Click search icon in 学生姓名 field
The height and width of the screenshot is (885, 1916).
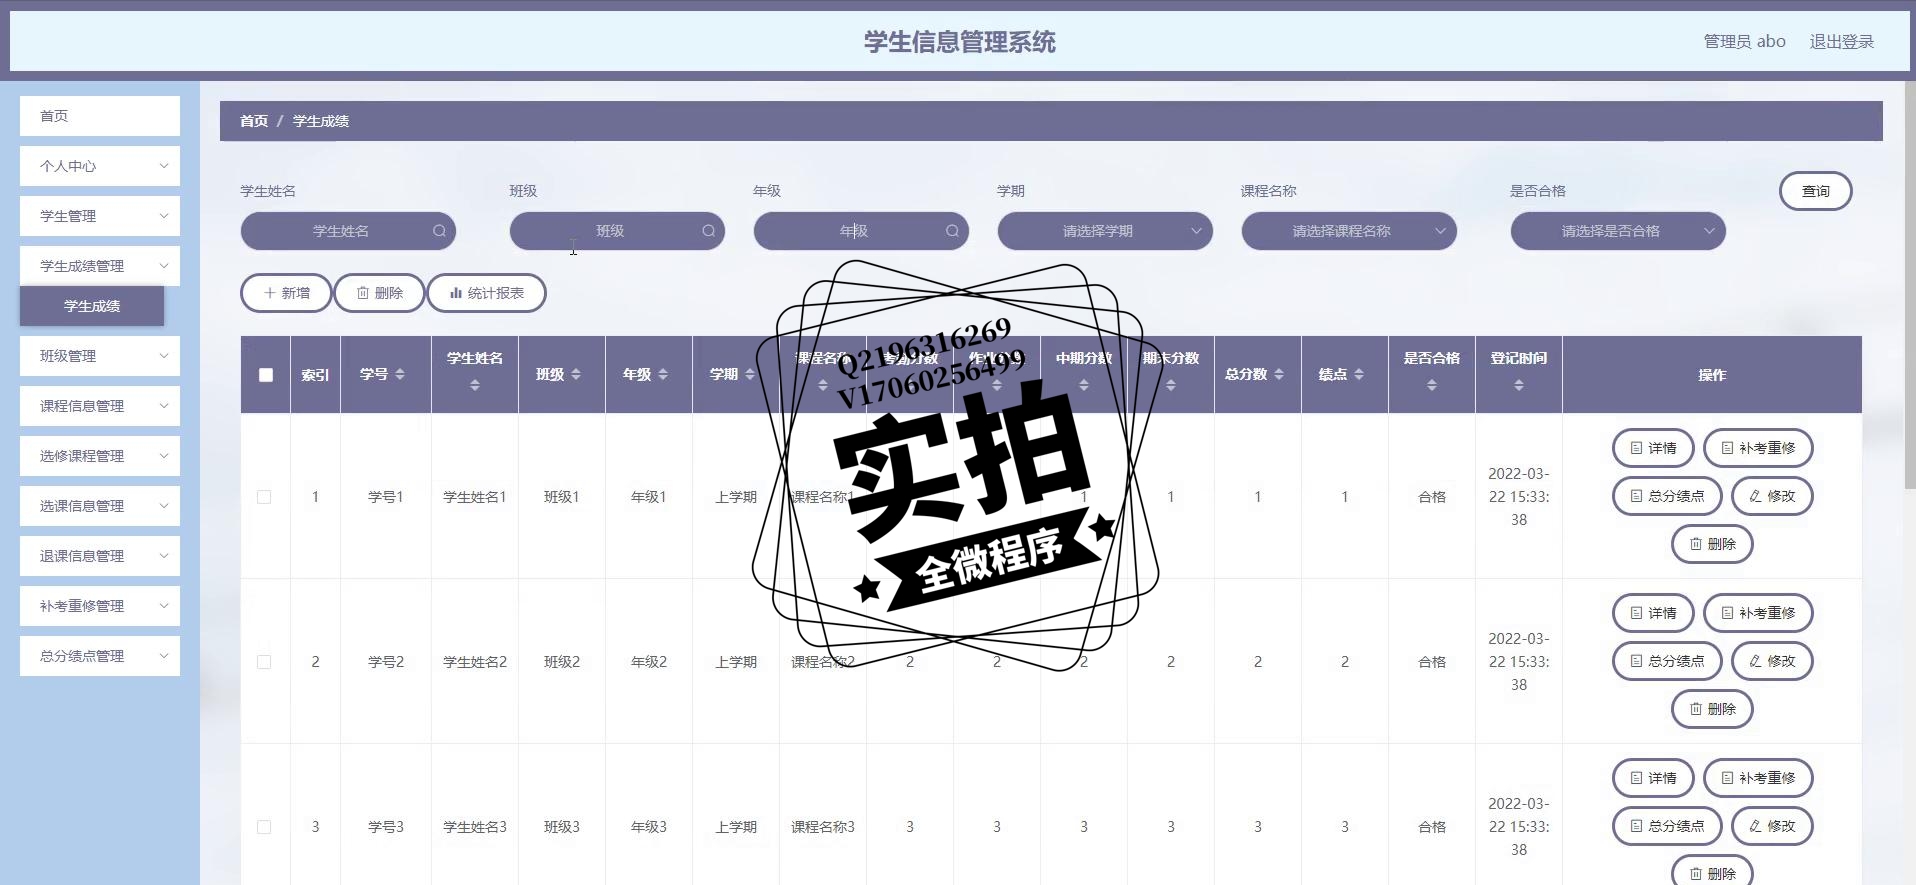tap(439, 231)
